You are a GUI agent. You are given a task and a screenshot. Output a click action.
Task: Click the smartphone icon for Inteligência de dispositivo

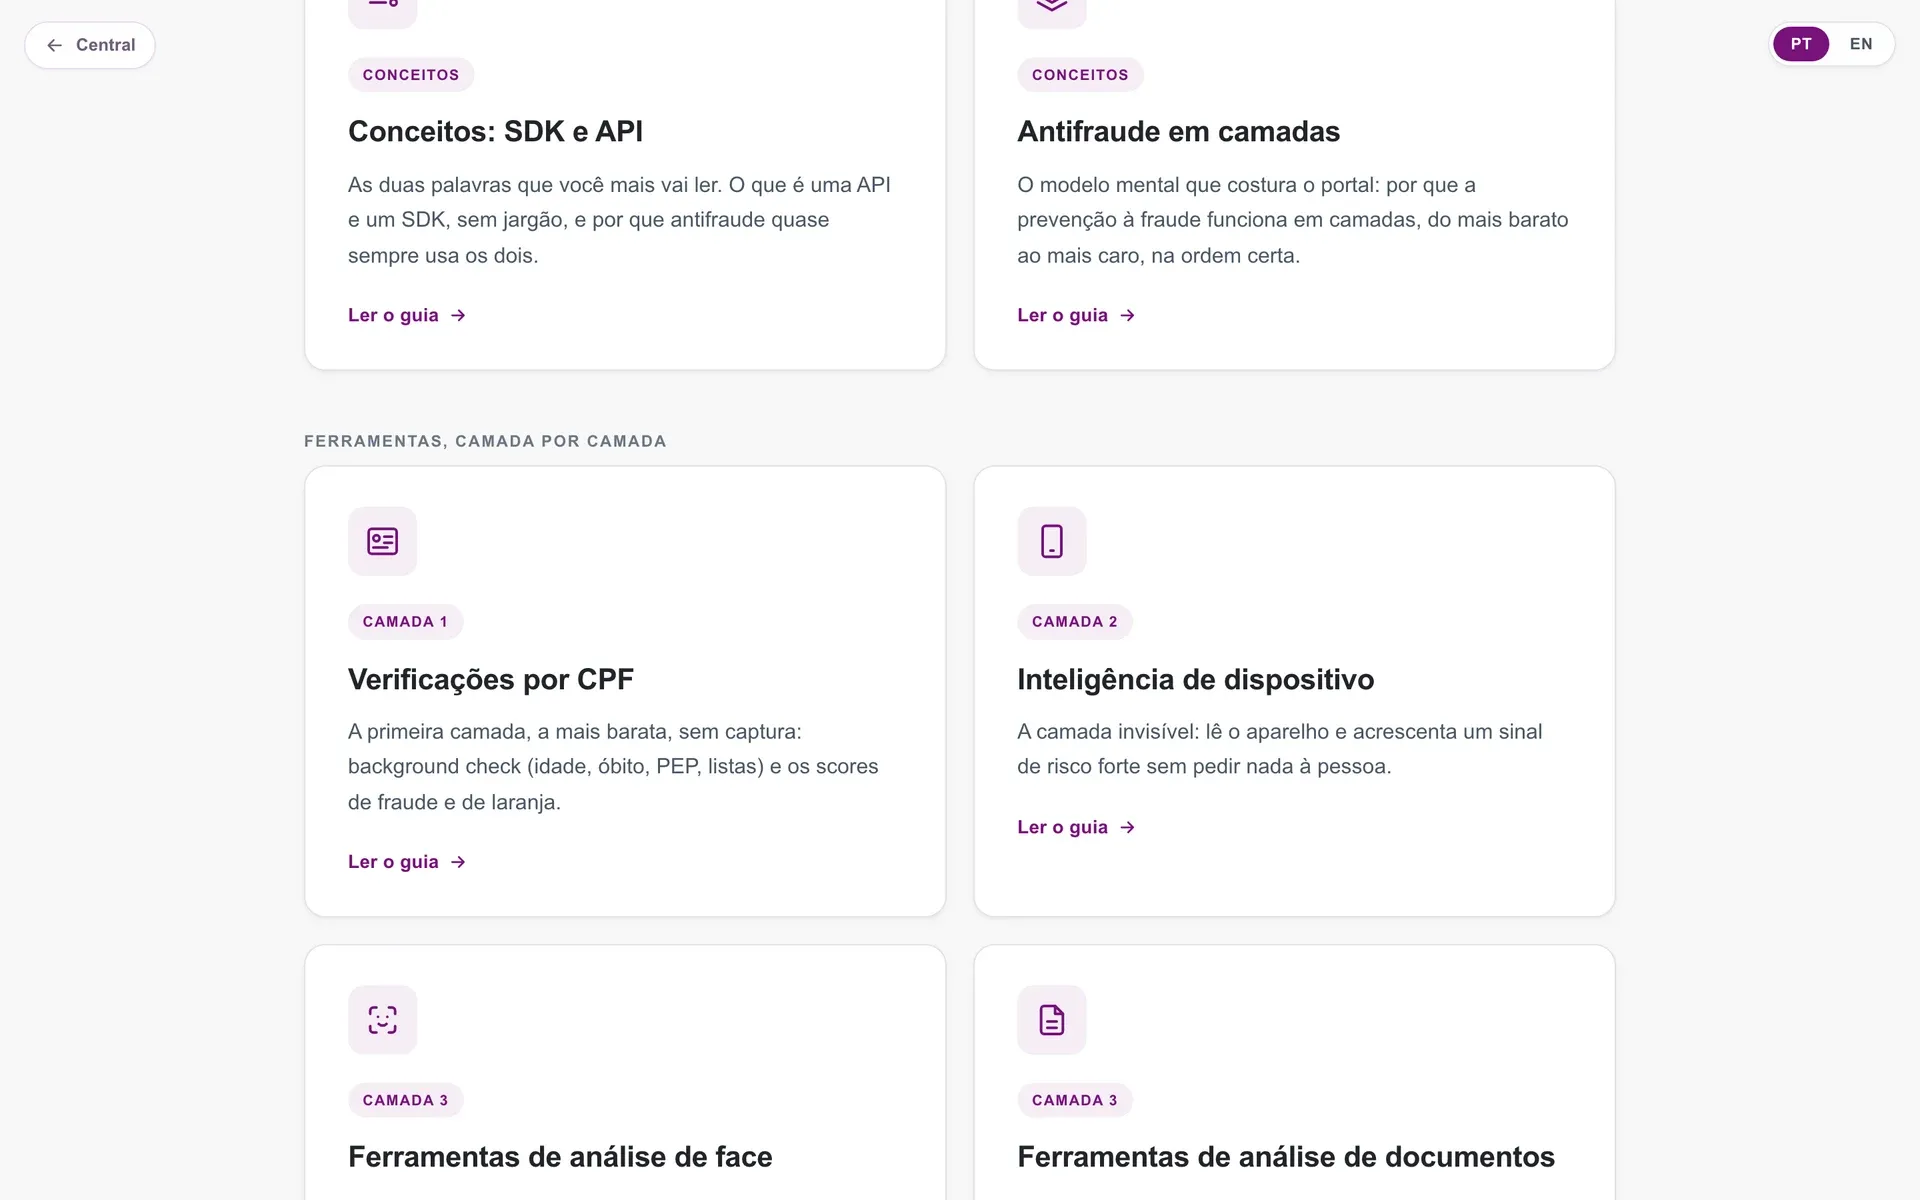pyautogui.click(x=1051, y=541)
